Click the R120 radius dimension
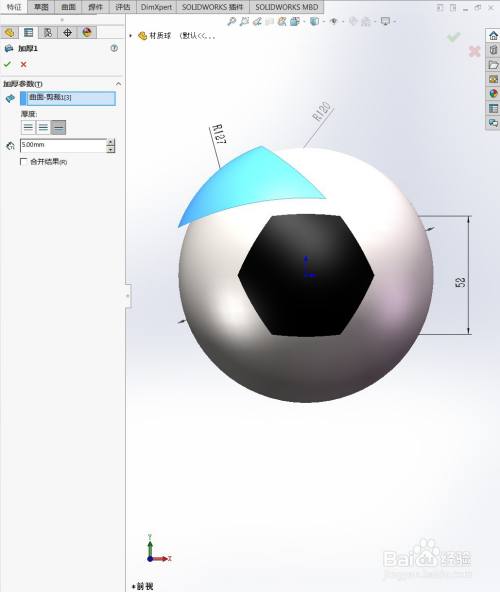Screen dimensions: 500x592 pyautogui.click(x=321, y=111)
